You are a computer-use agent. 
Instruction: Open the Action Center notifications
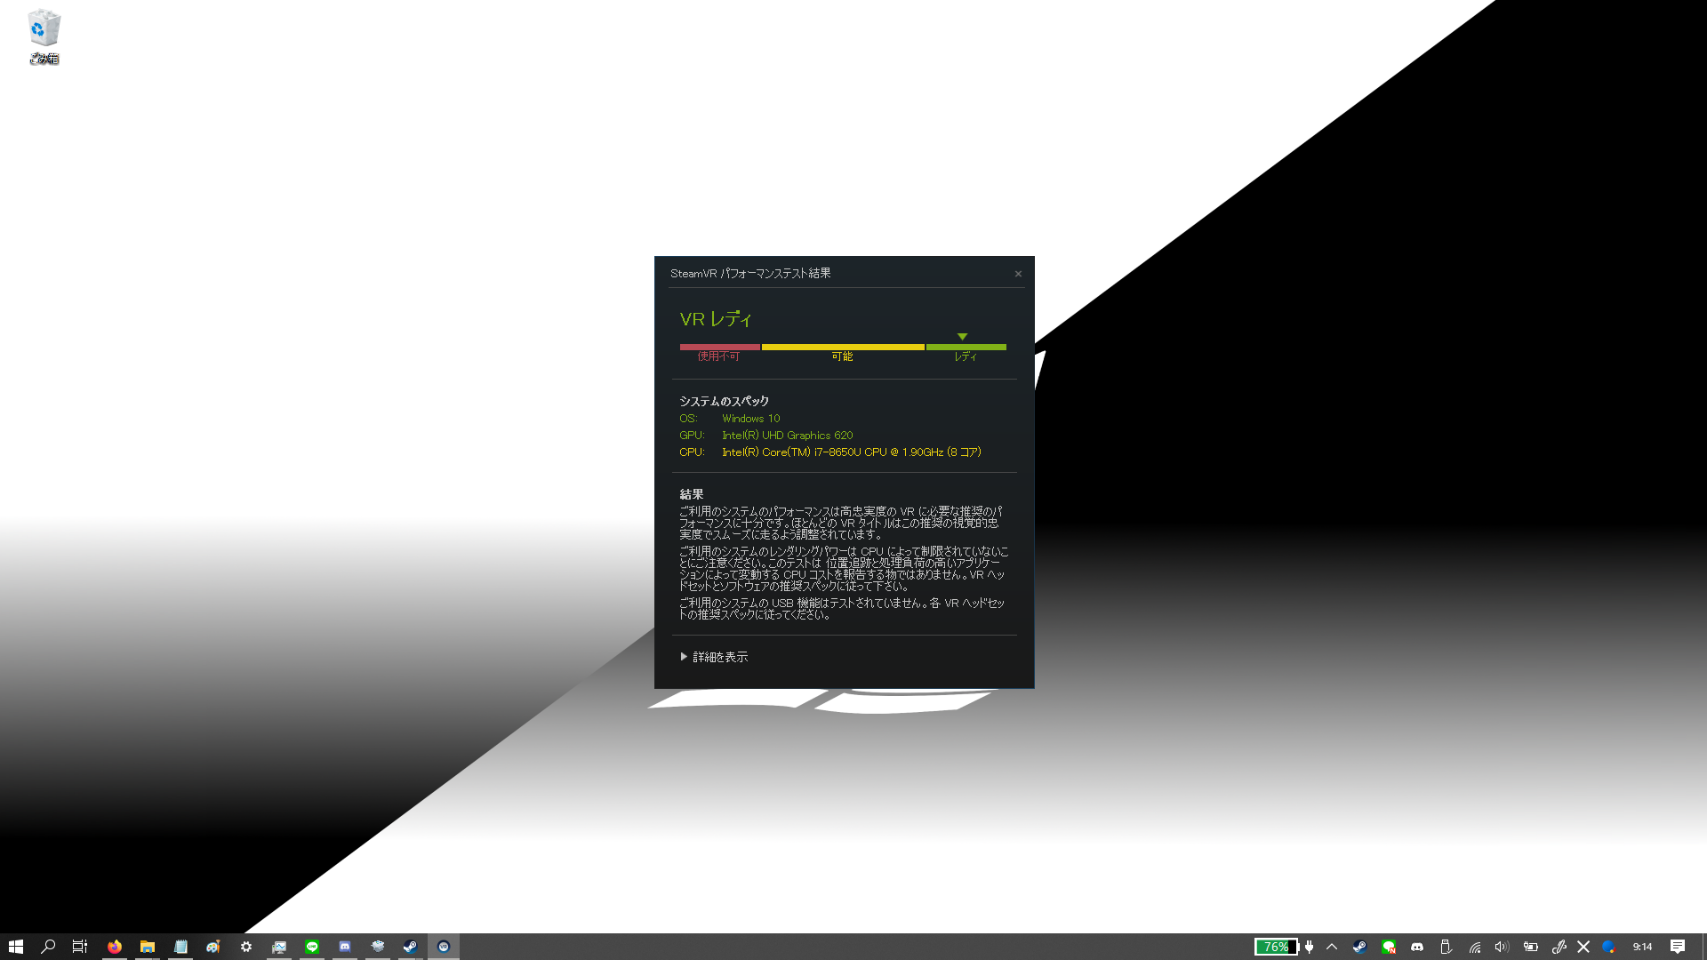(x=1677, y=946)
